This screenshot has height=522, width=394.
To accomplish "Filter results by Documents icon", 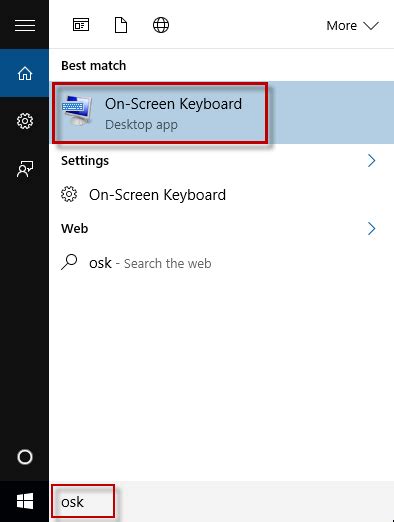I will pos(121,25).
